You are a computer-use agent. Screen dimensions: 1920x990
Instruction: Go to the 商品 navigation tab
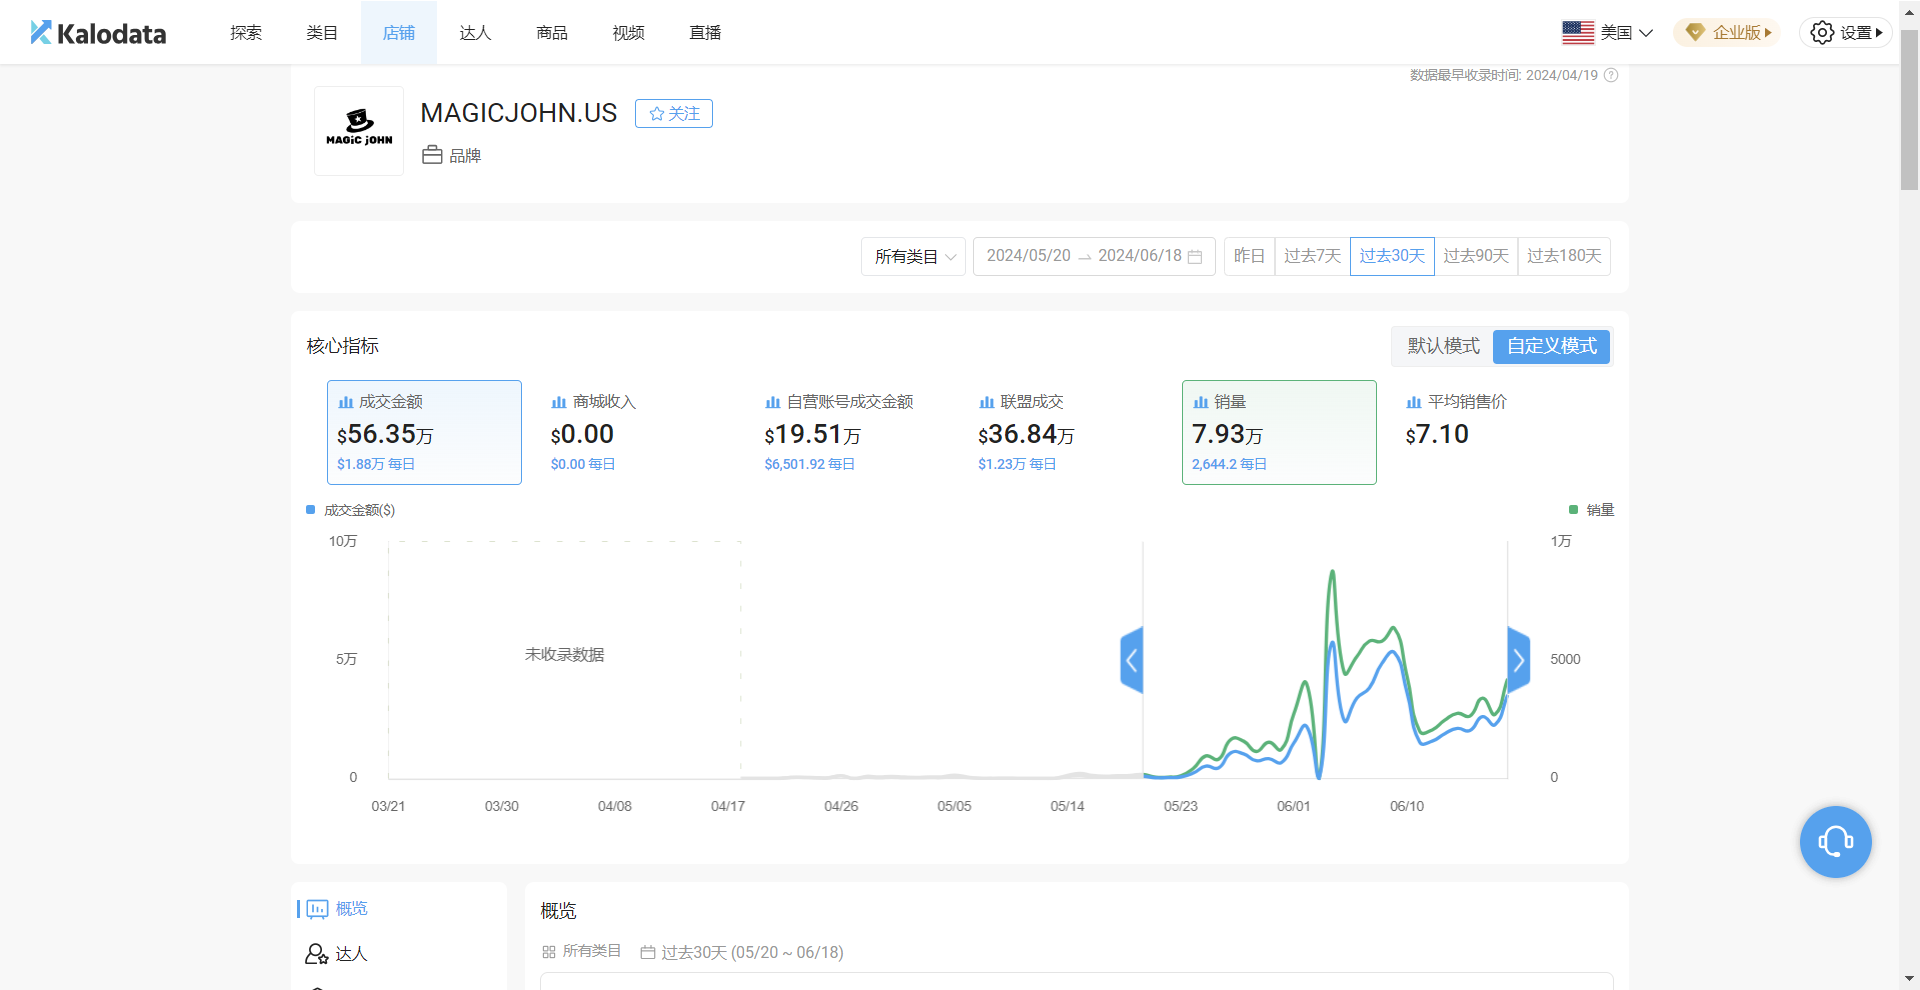[x=552, y=33]
